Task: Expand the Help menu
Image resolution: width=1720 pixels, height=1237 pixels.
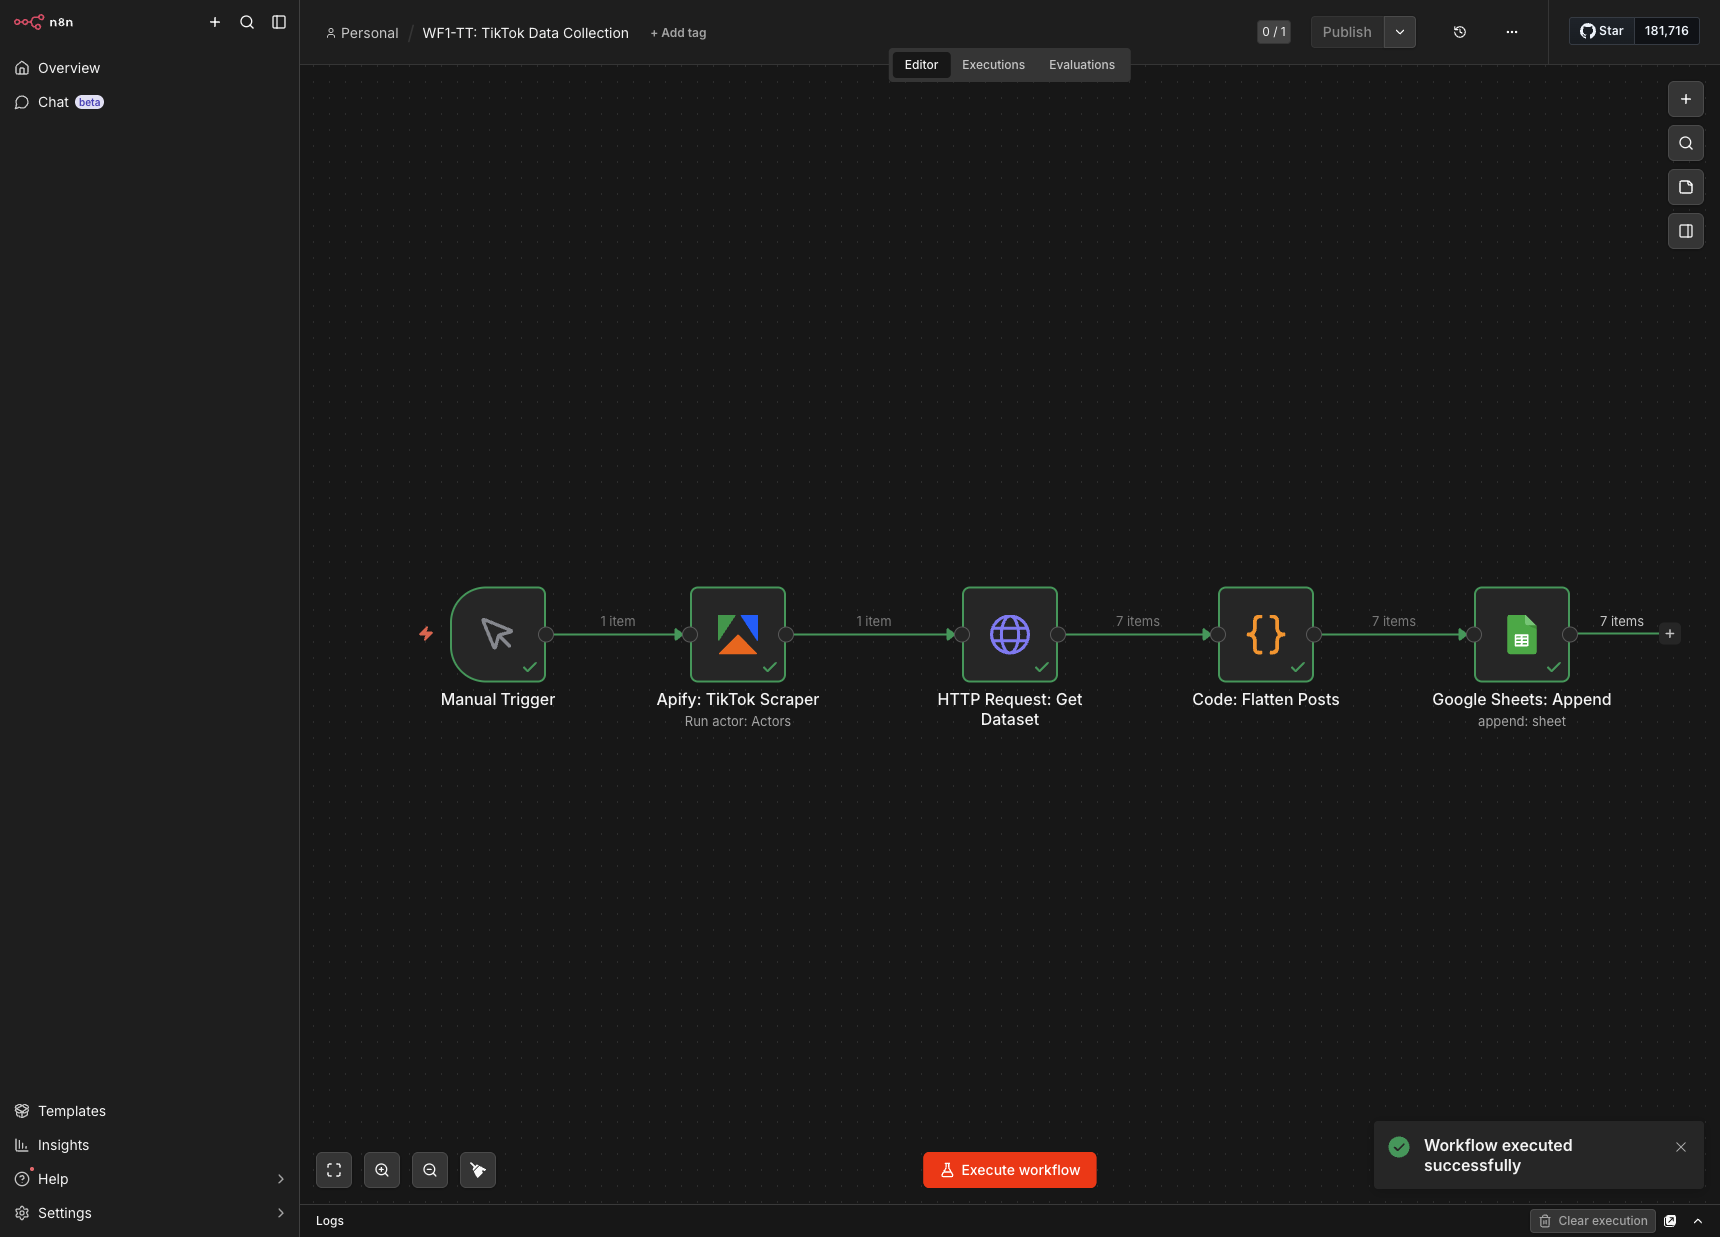Action: click(149, 1179)
